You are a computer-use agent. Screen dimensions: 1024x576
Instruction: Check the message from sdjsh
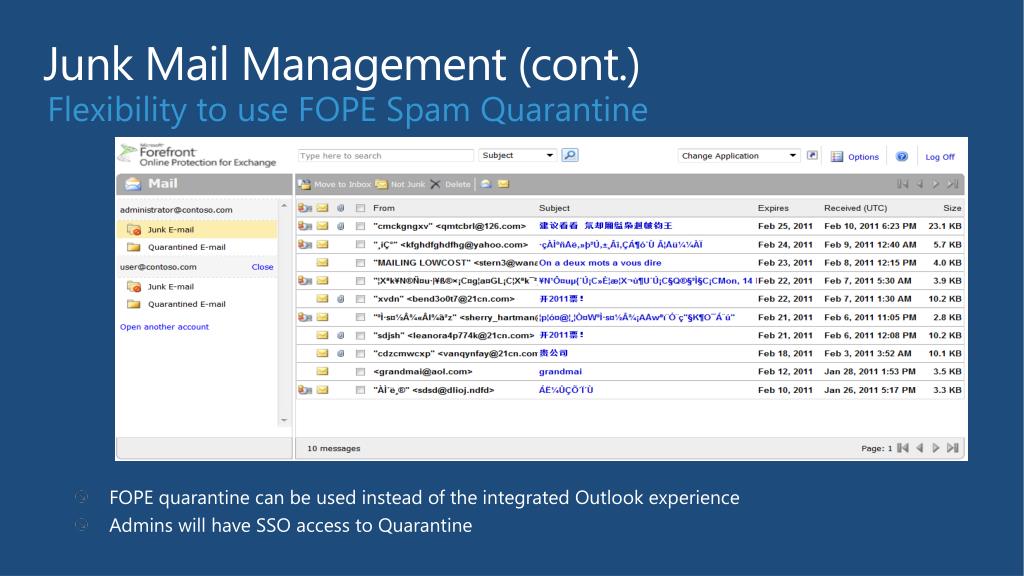pos(360,335)
